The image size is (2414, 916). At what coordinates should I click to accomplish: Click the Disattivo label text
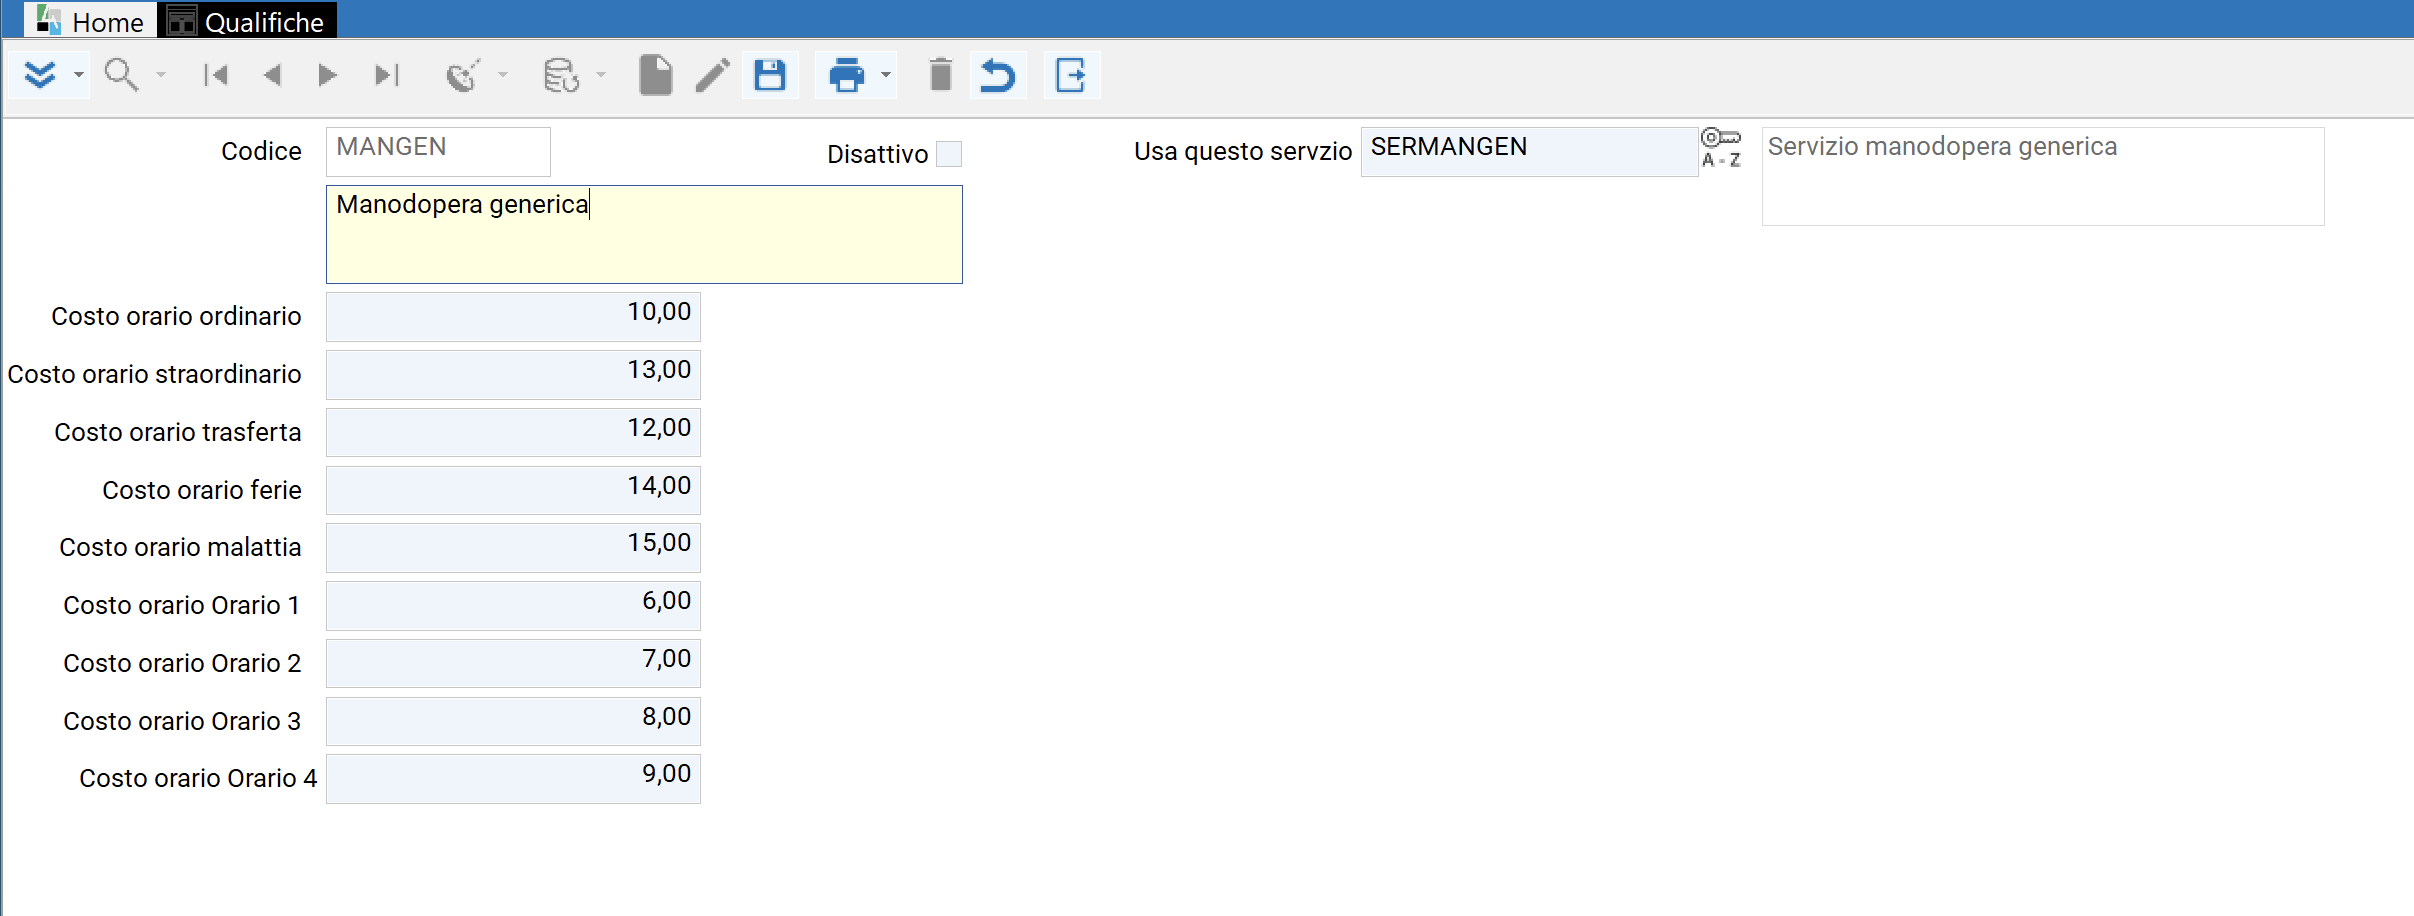click(878, 154)
